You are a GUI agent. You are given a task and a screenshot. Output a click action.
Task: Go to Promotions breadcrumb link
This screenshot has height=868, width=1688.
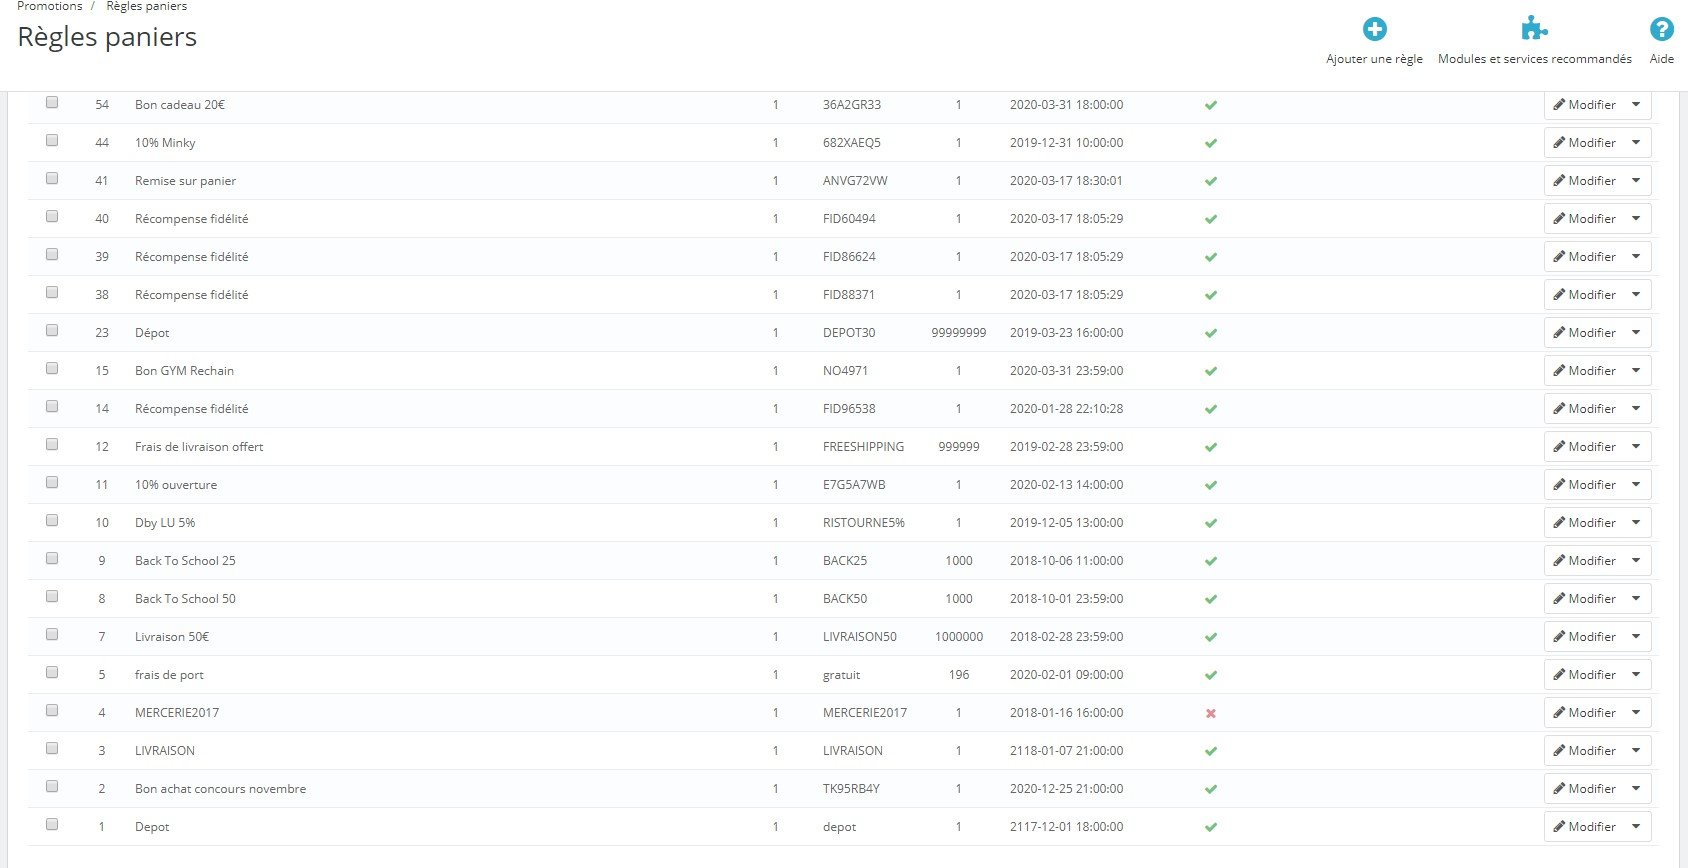coord(49,6)
